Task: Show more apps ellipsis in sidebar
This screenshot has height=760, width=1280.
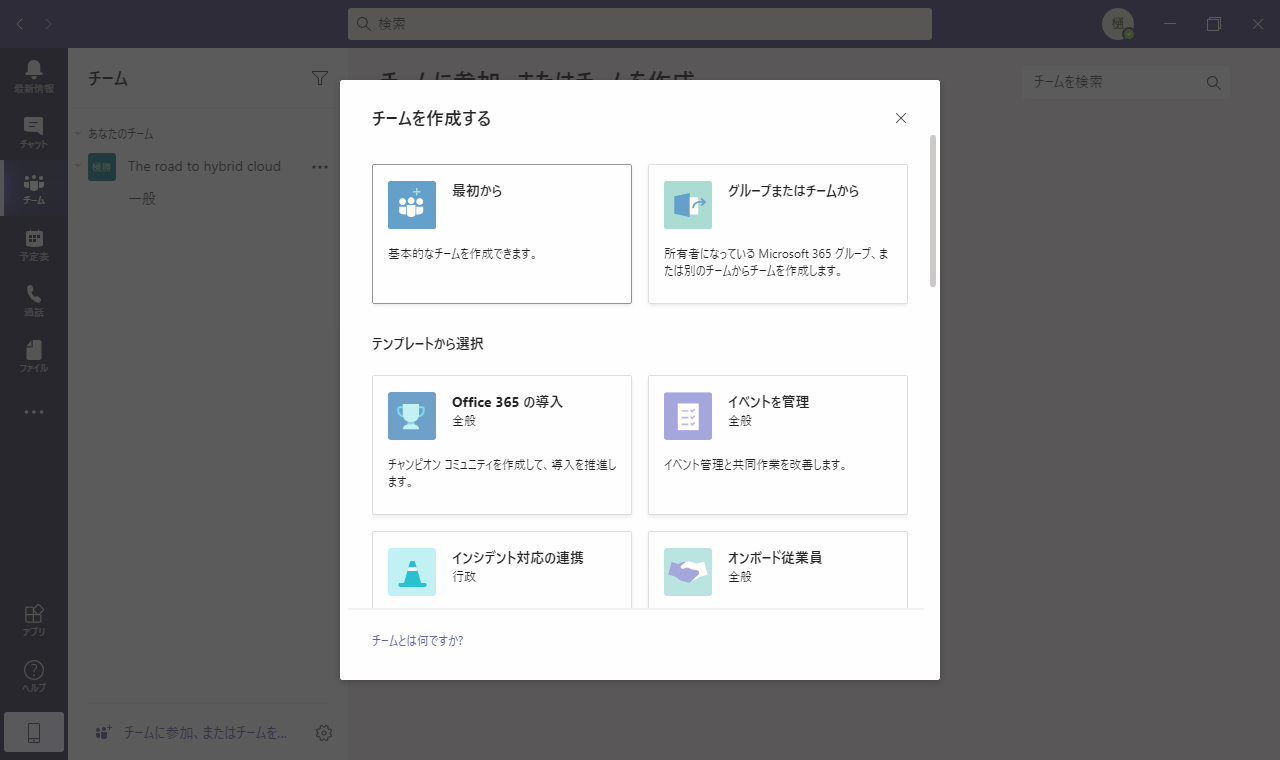Action: (34, 412)
